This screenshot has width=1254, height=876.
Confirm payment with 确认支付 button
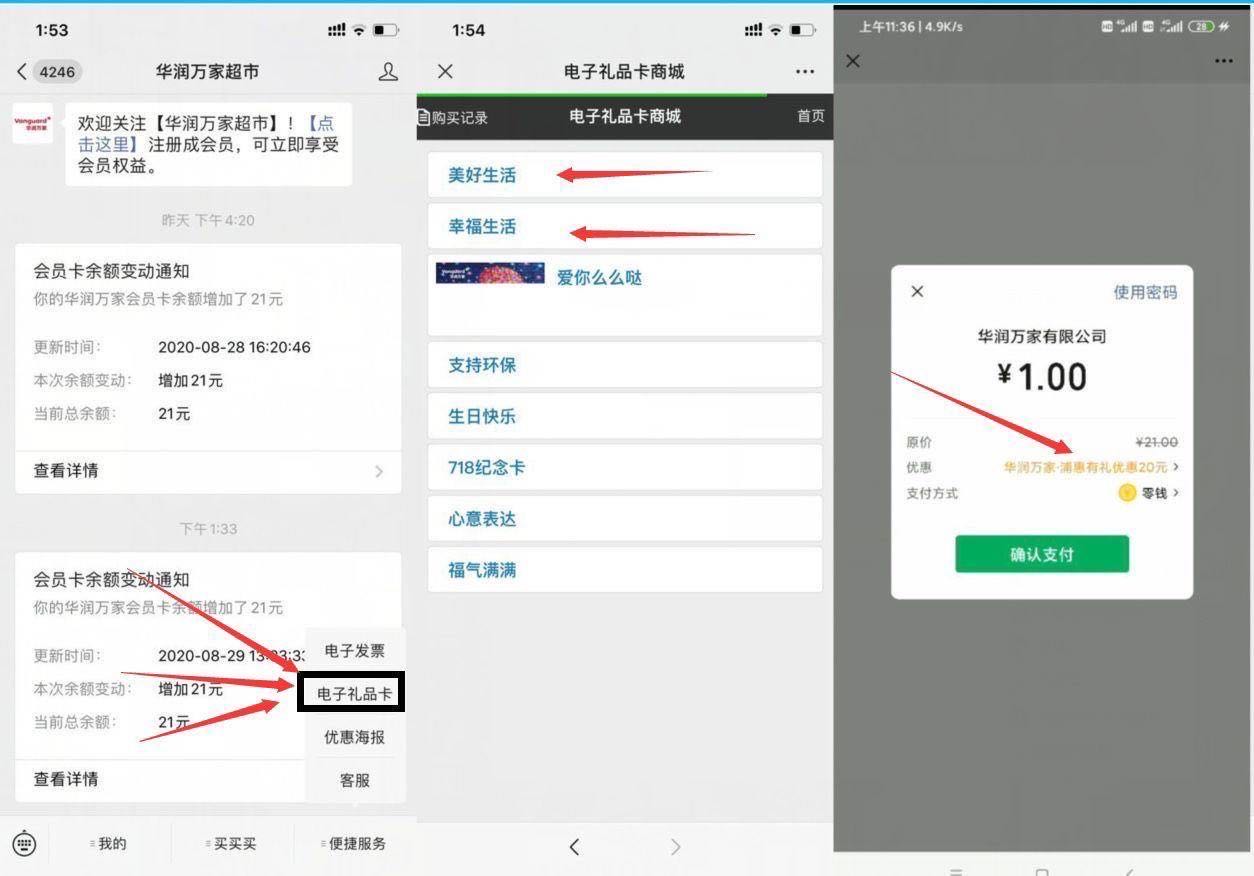[x=1042, y=554]
